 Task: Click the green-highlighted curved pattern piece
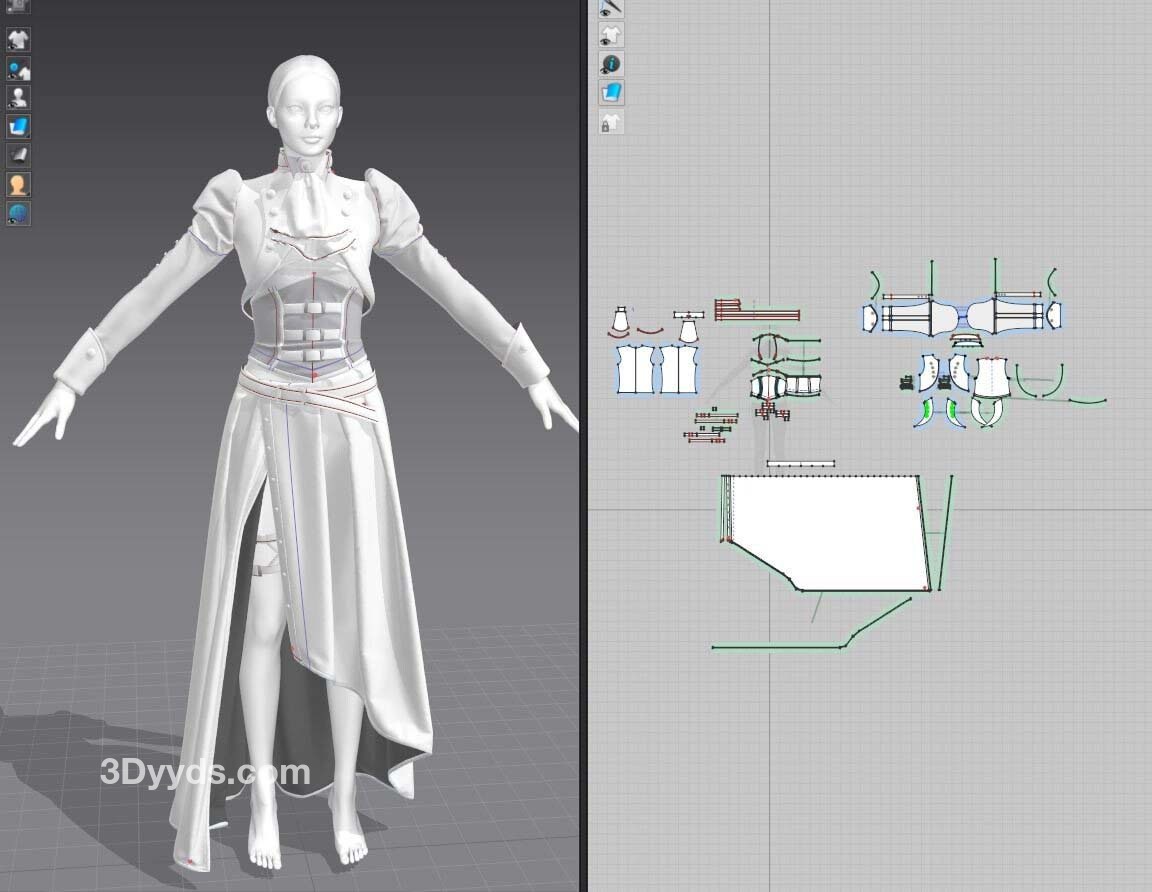point(927,412)
